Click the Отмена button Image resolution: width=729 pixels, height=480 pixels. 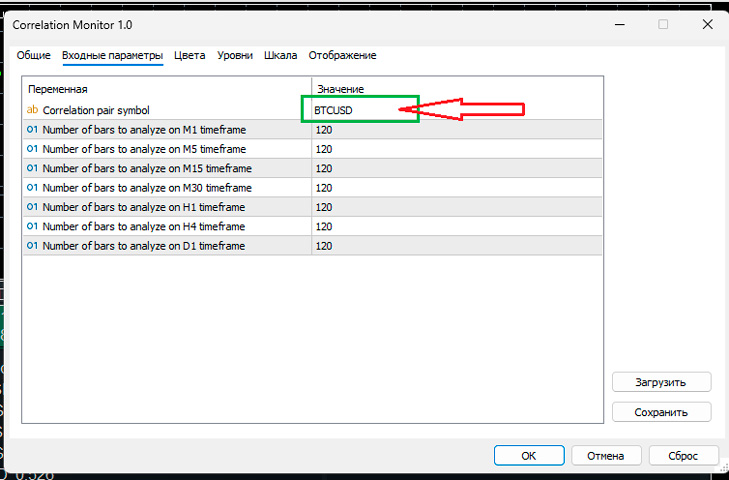point(606,456)
